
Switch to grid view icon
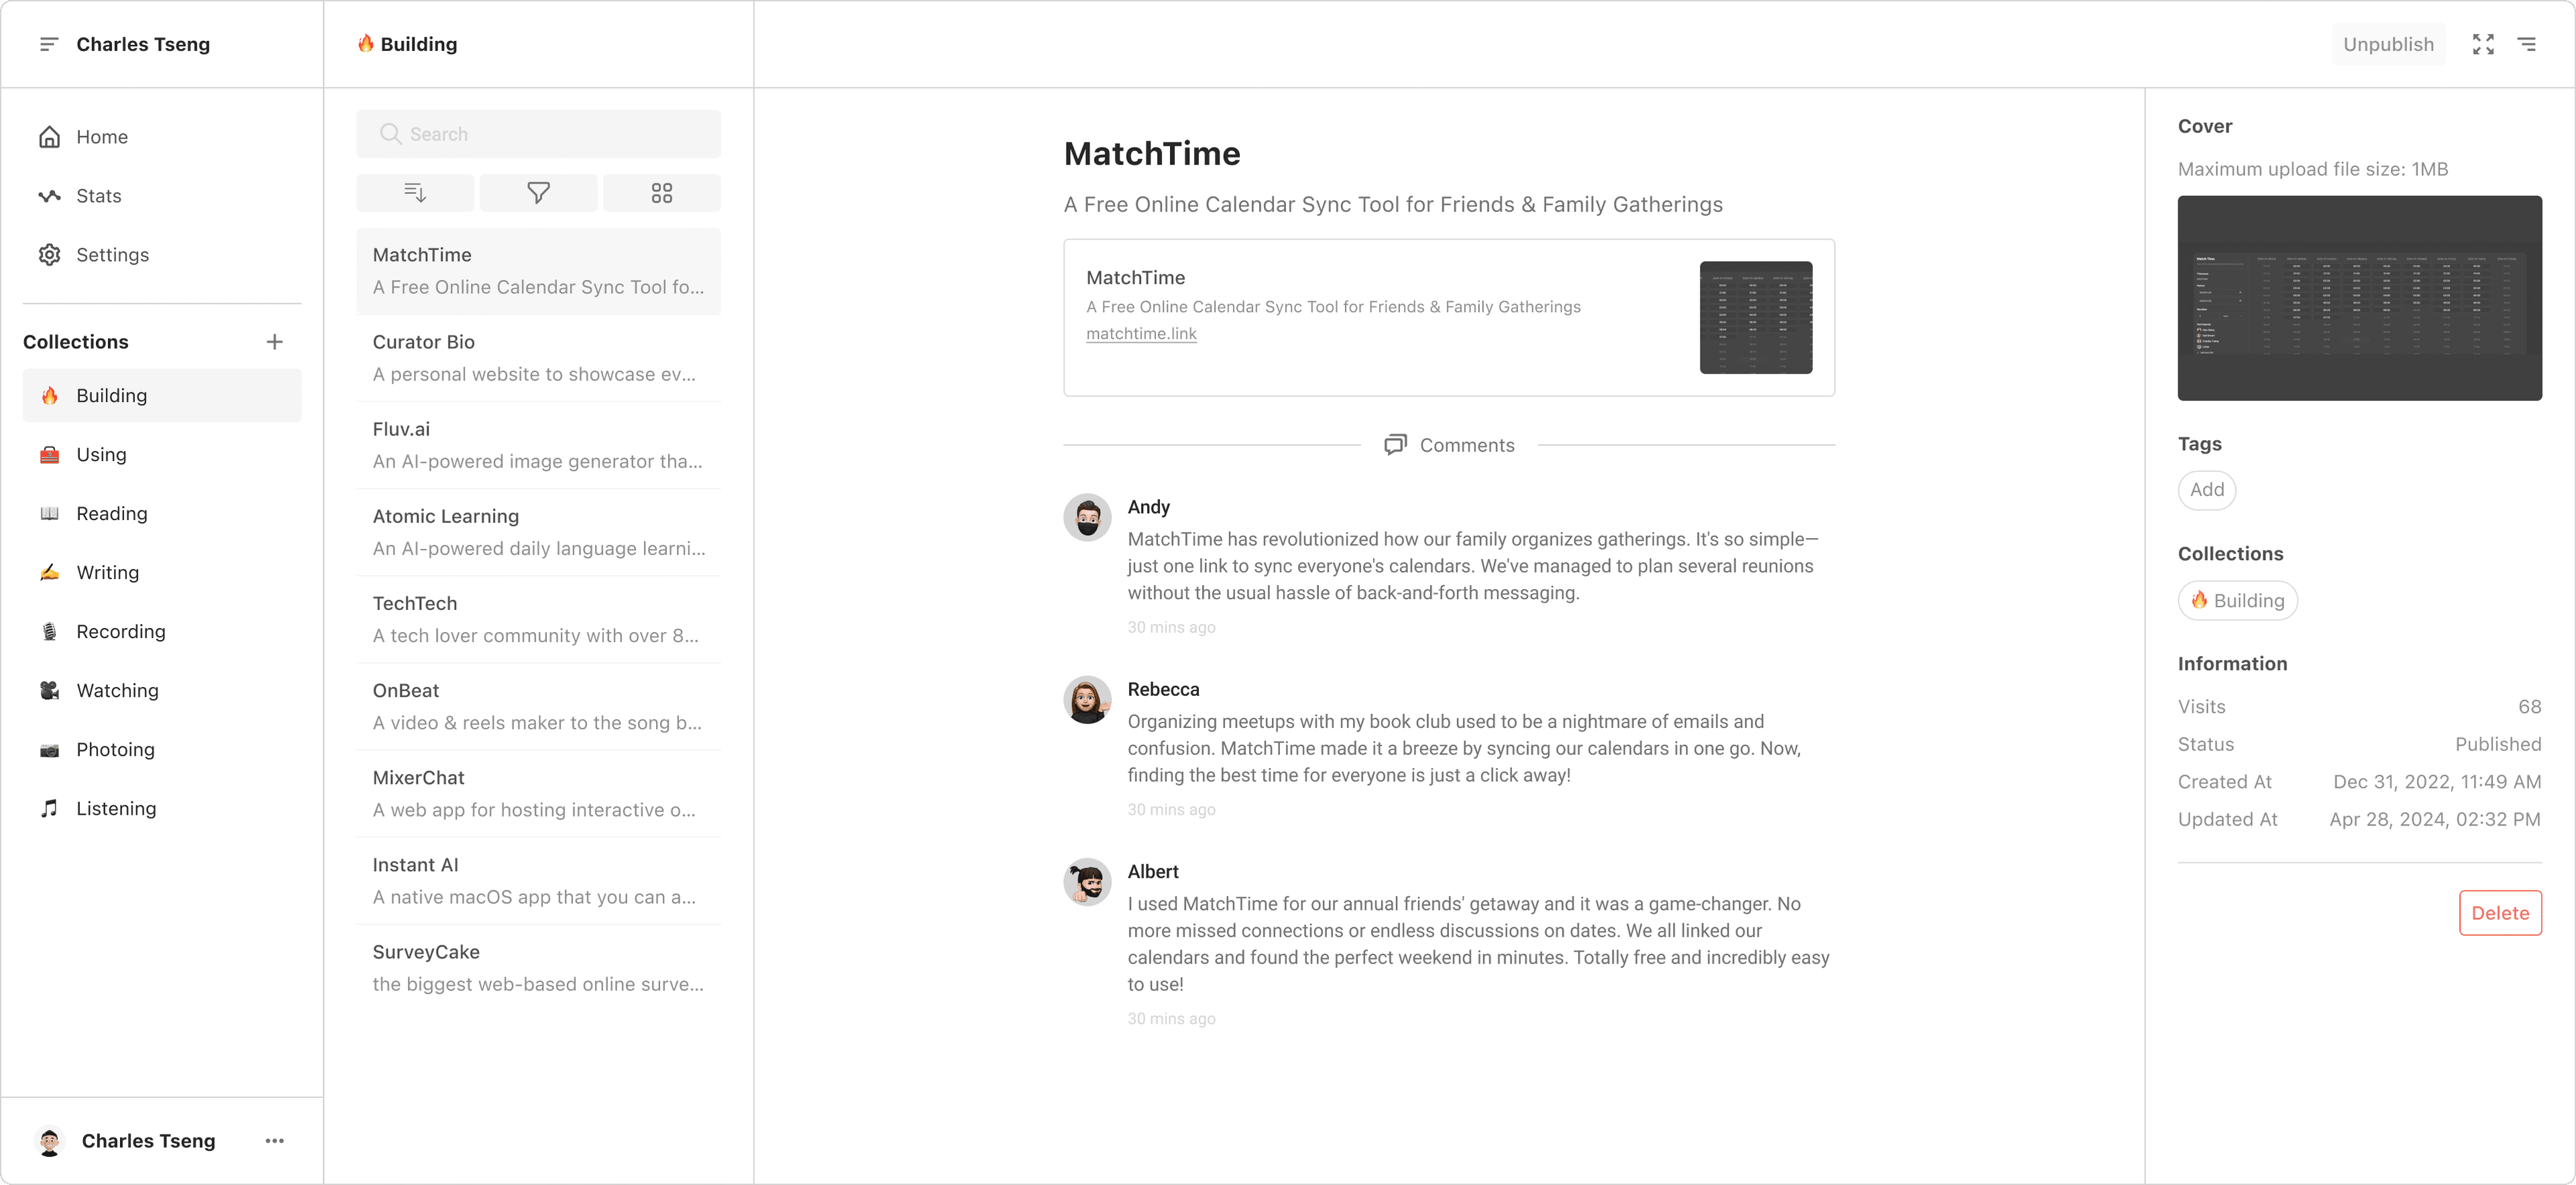coord(661,193)
